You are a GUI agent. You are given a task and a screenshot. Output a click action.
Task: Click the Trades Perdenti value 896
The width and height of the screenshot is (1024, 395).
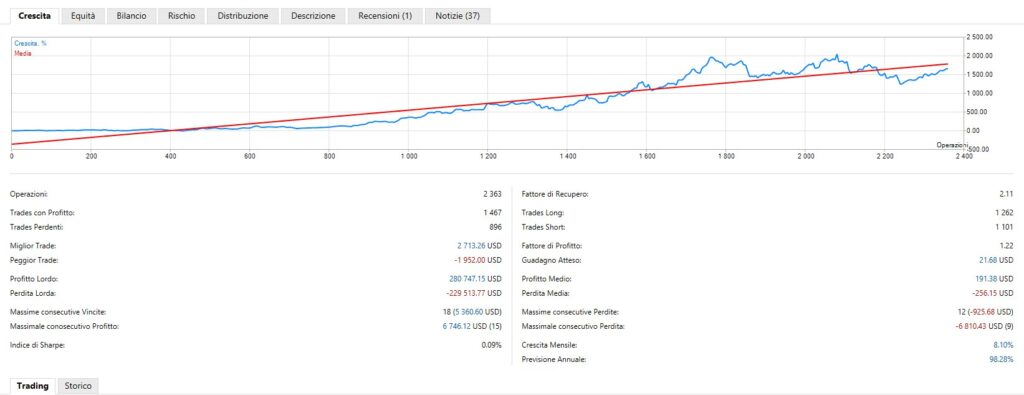pos(496,227)
